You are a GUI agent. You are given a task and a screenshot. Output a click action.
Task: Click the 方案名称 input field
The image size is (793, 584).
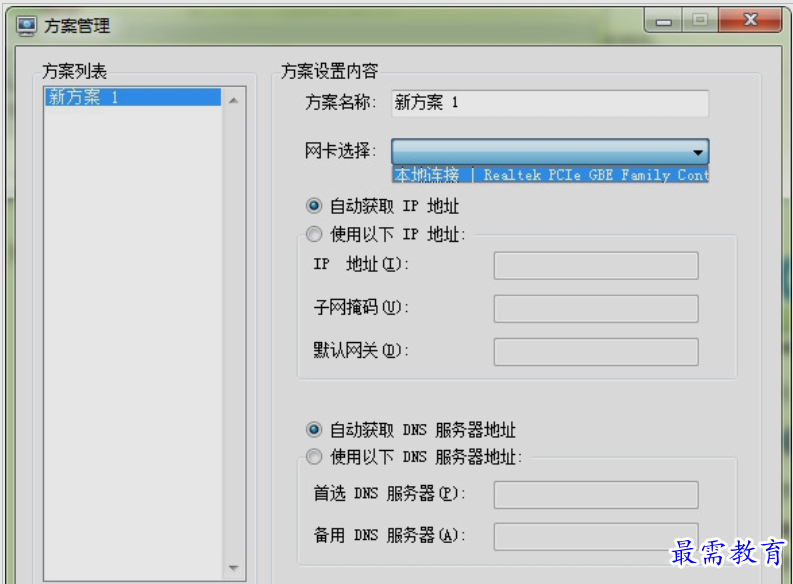tap(550, 103)
